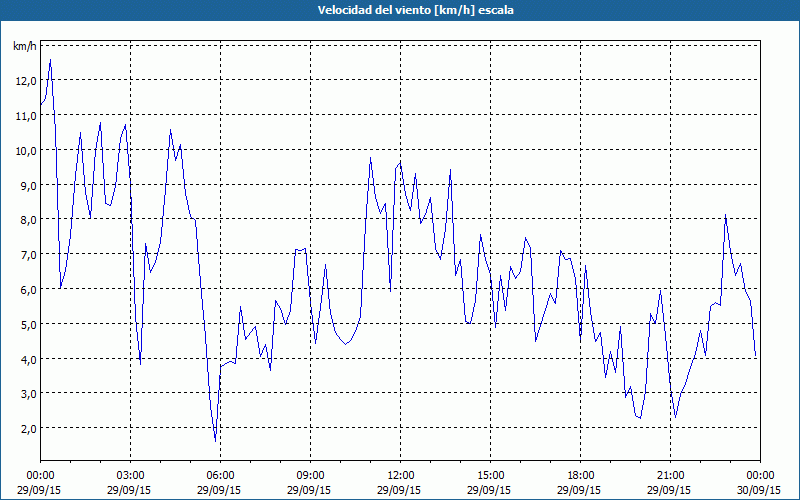Click the 30/09/15 date label
This screenshot has width=800, height=500.
(759, 490)
